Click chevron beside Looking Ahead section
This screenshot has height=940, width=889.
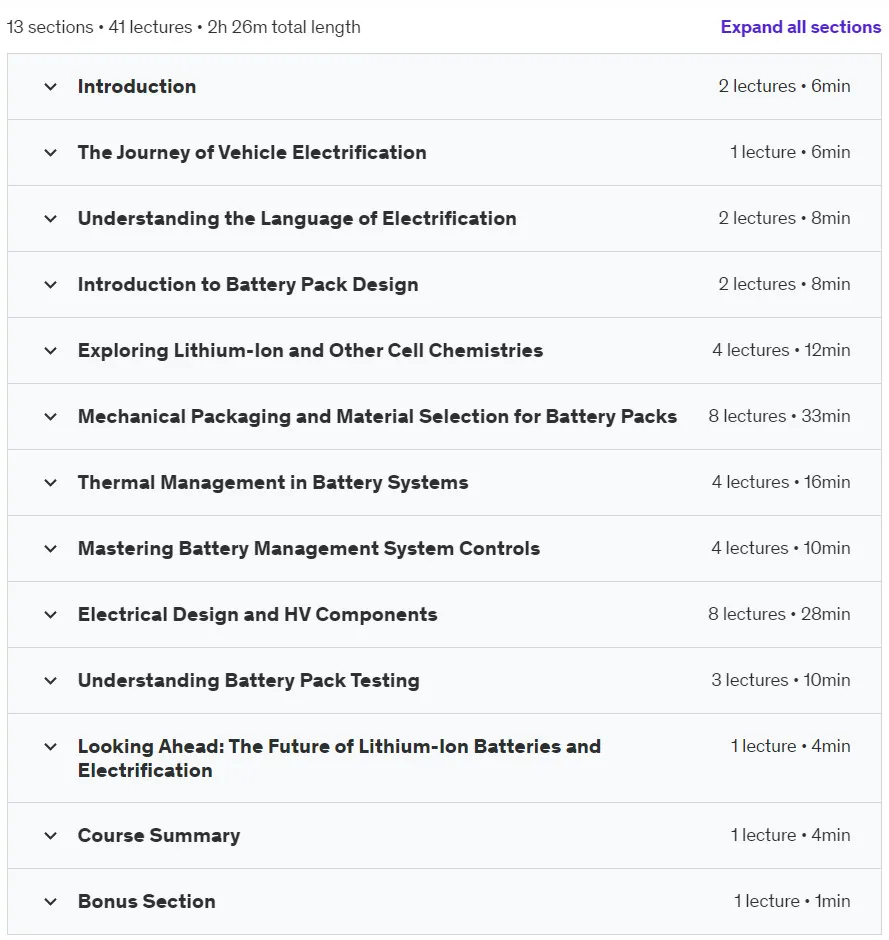click(51, 746)
